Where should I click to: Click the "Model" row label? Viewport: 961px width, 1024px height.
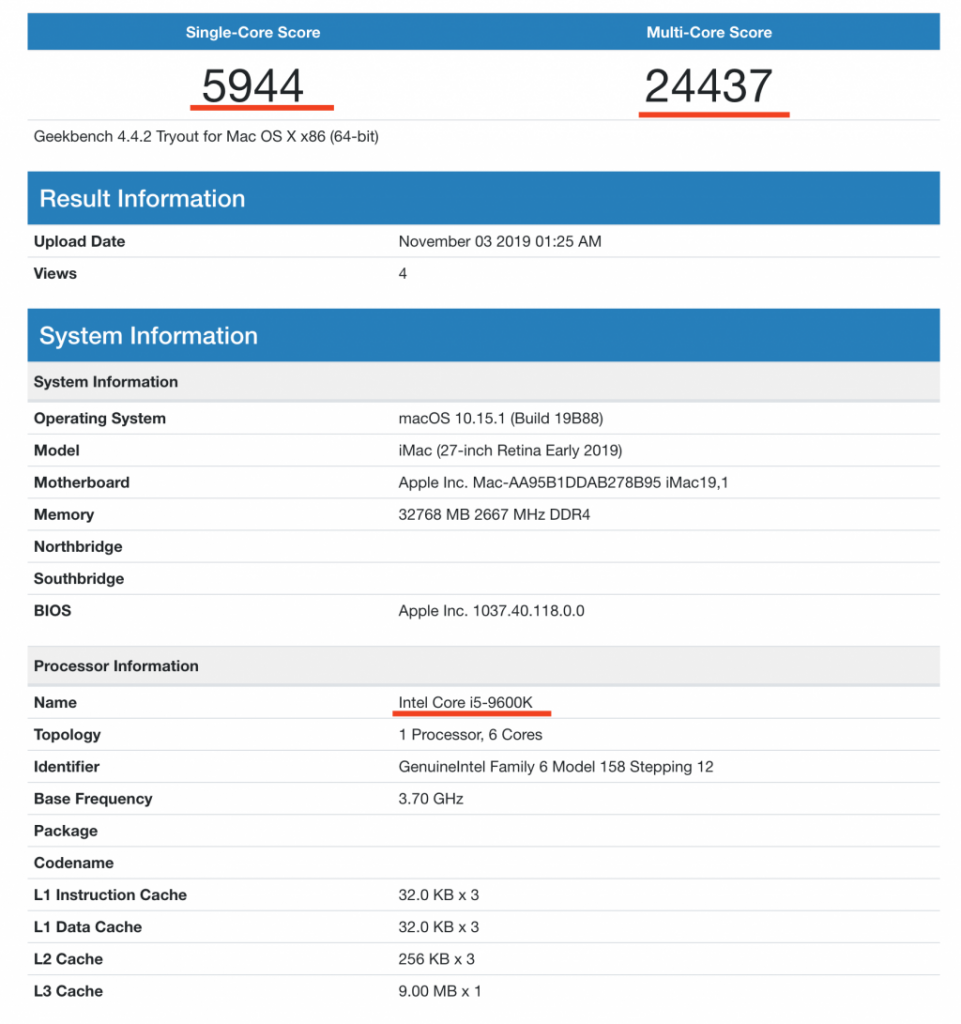point(57,451)
